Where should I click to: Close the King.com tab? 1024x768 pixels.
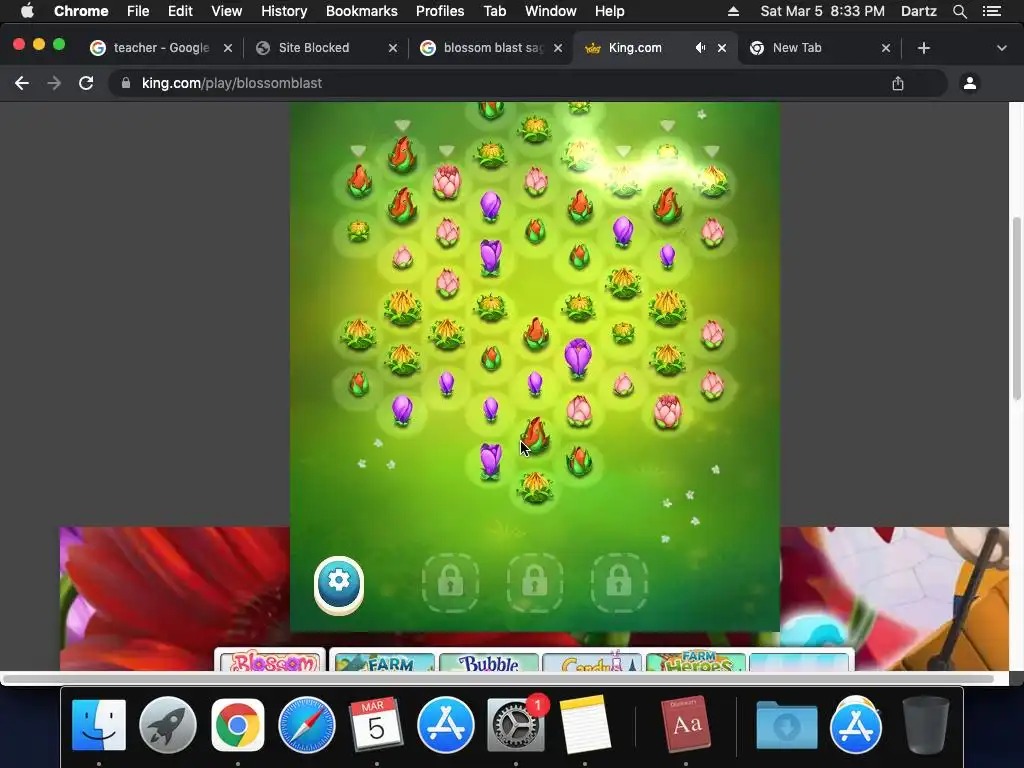722,48
